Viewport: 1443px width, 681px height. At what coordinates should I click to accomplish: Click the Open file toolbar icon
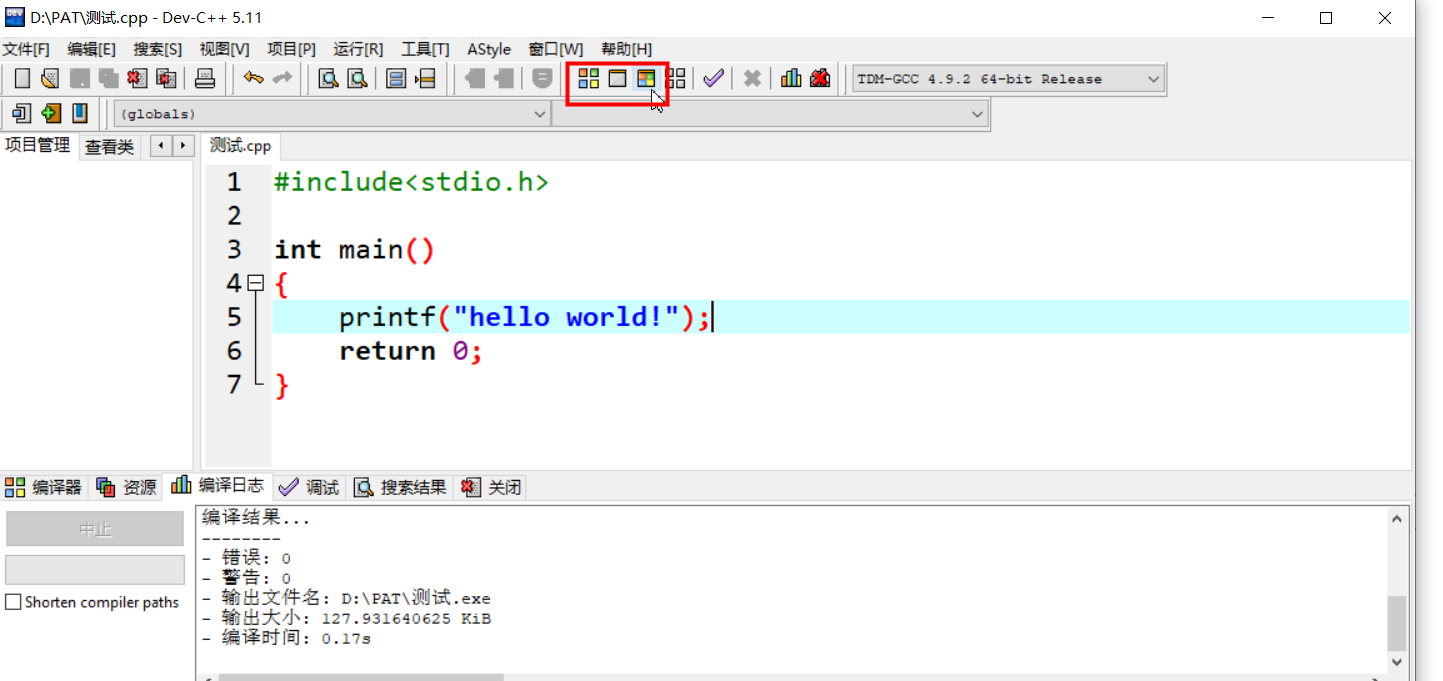pyautogui.click(x=50, y=78)
